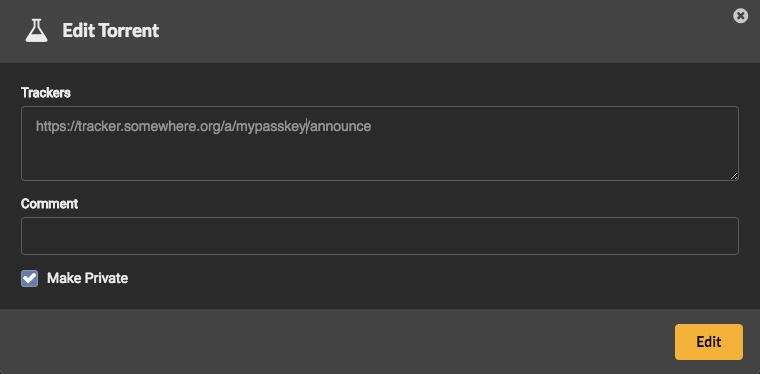Close the Edit Torrent dialog
760x374 pixels.
[x=740, y=16]
